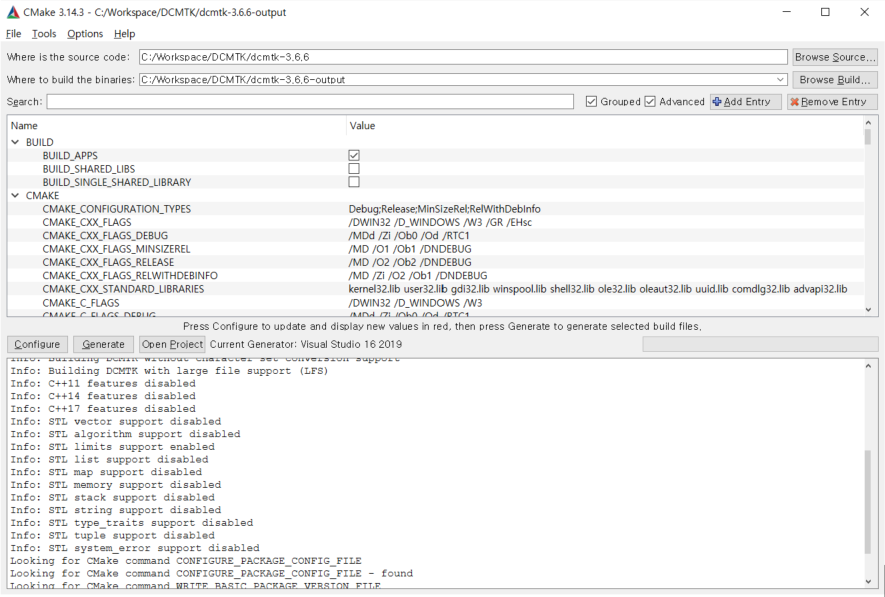Image resolution: width=885 pixels, height=597 pixels.
Task: Enable the BUILD_SHARED_LIBS checkbox
Action: [x=354, y=168]
